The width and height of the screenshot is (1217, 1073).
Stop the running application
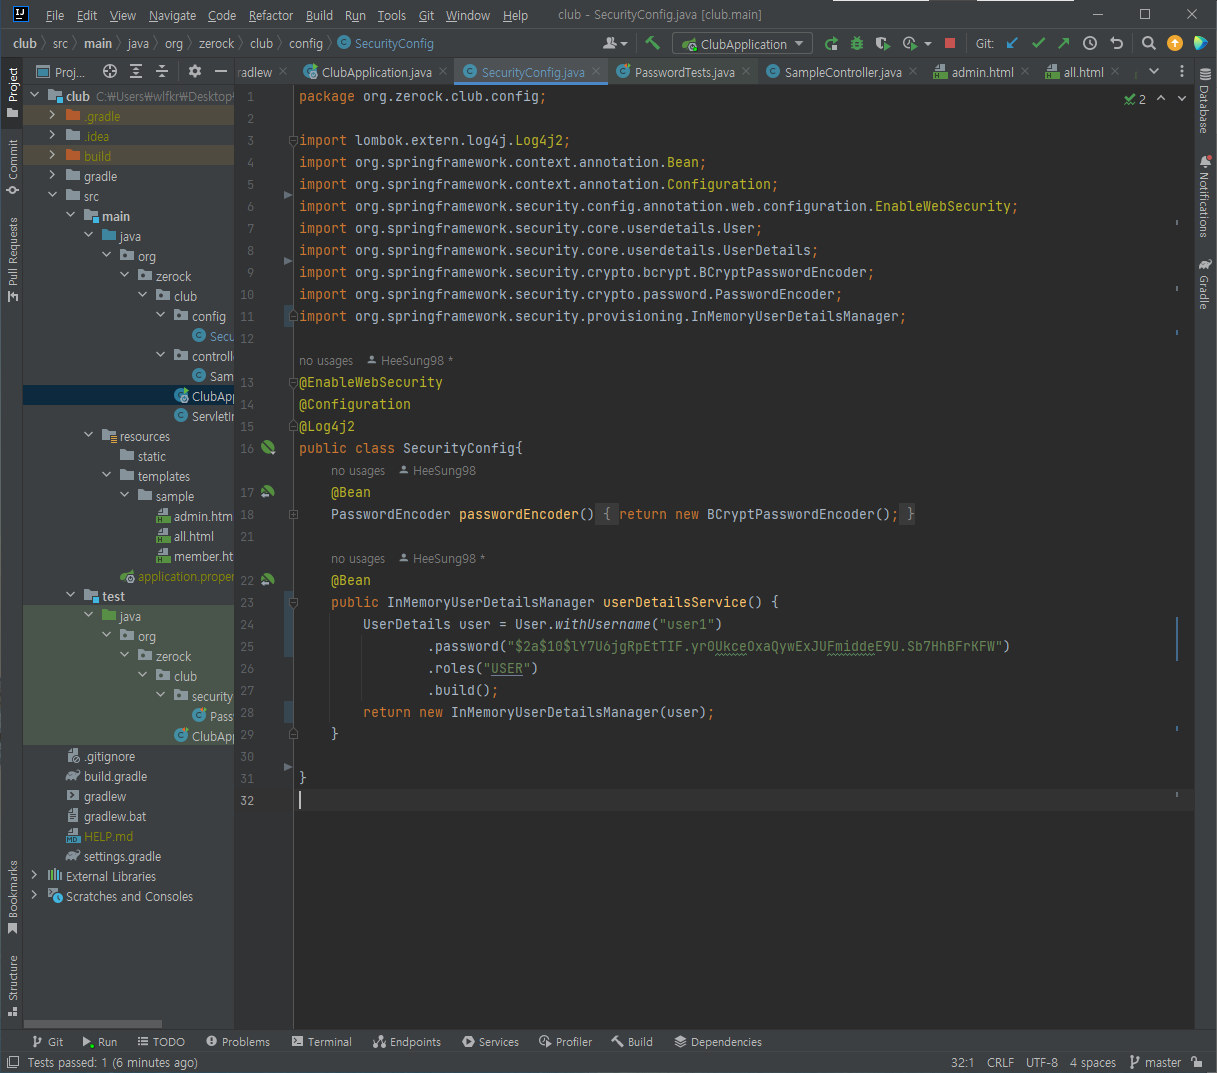tap(950, 43)
